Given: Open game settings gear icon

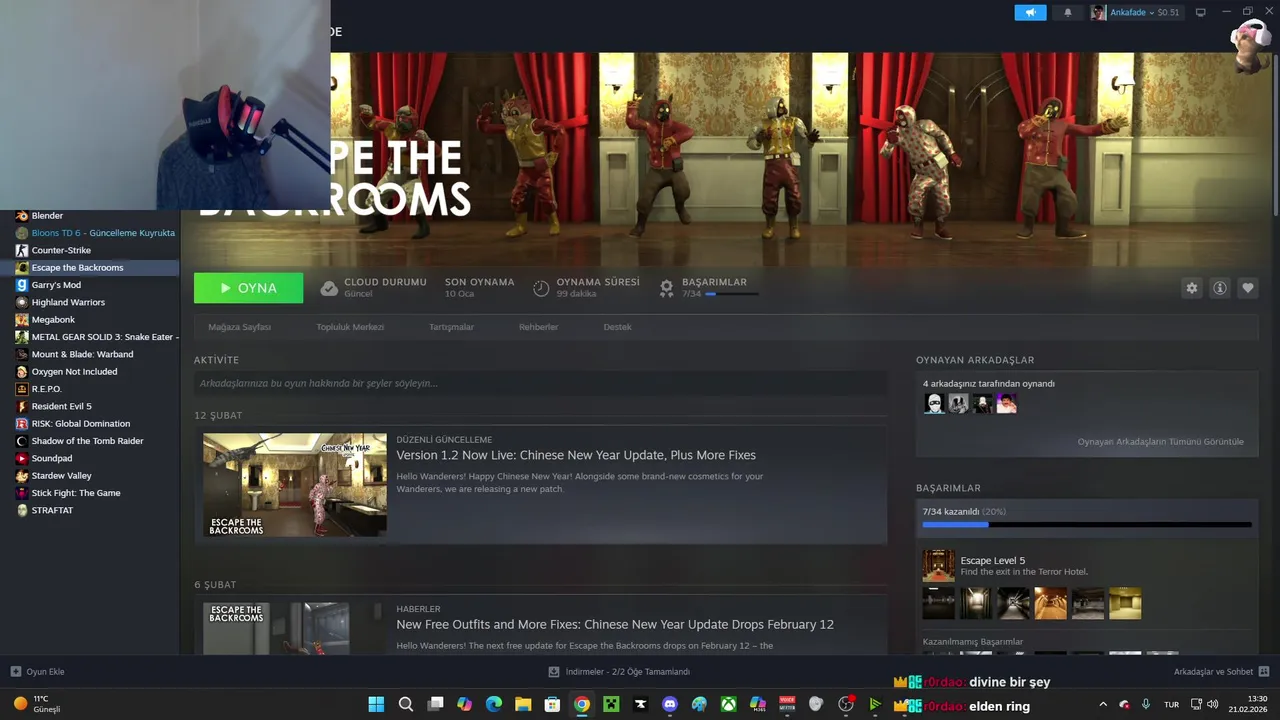Looking at the screenshot, I should [1191, 288].
